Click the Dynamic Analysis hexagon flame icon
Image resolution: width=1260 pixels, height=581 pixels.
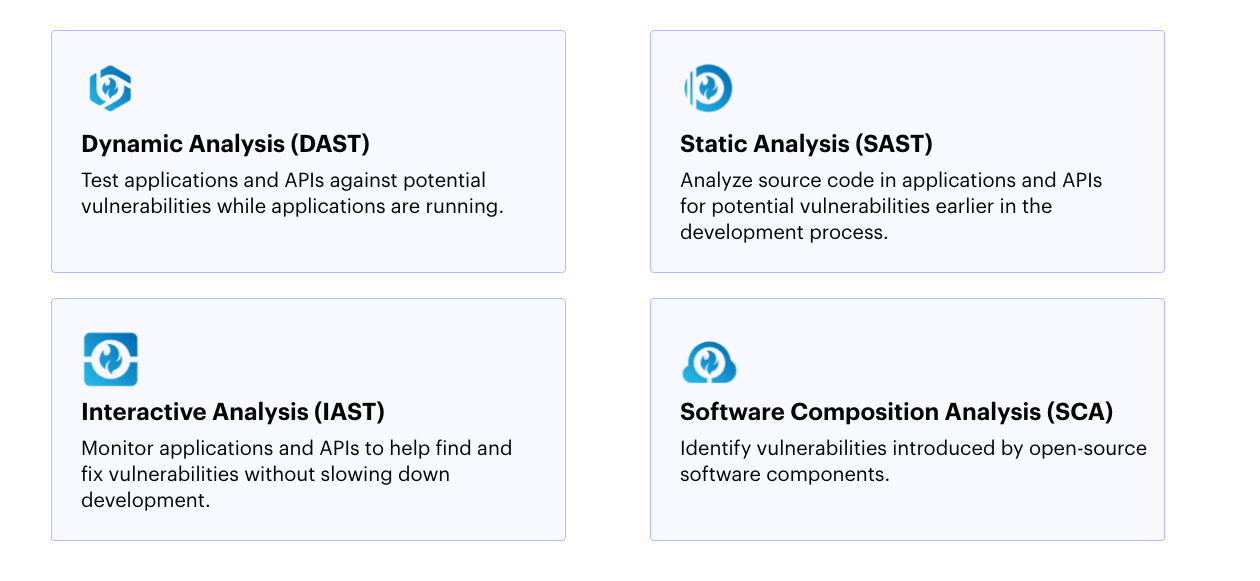tap(110, 88)
